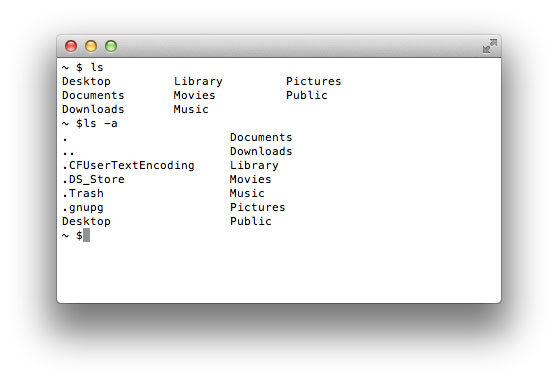Click 'Pictures' in the ls -a output
This screenshot has width=558, height=382.
(x=258, y=207)
